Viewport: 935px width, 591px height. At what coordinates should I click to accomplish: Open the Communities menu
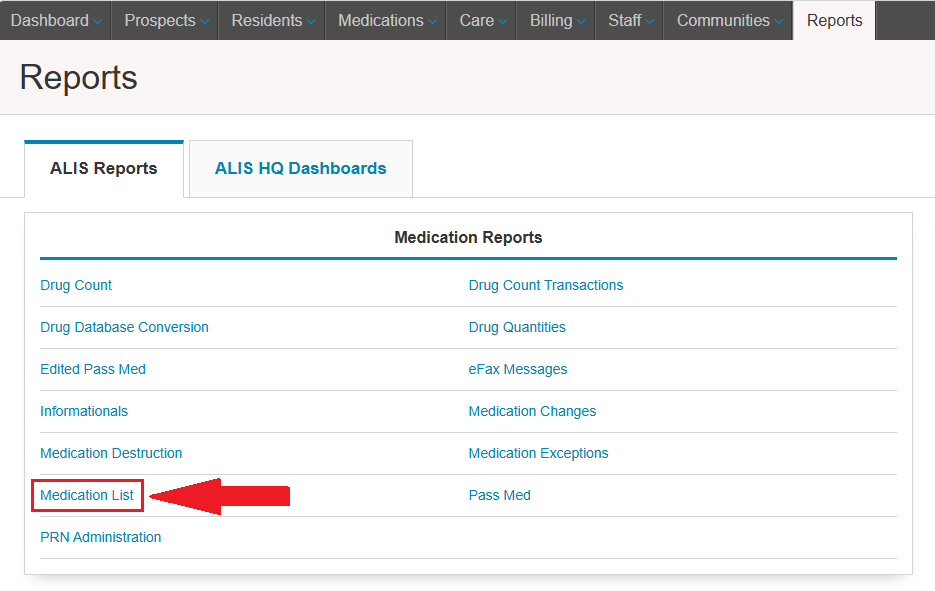click(x=728, y=20)
